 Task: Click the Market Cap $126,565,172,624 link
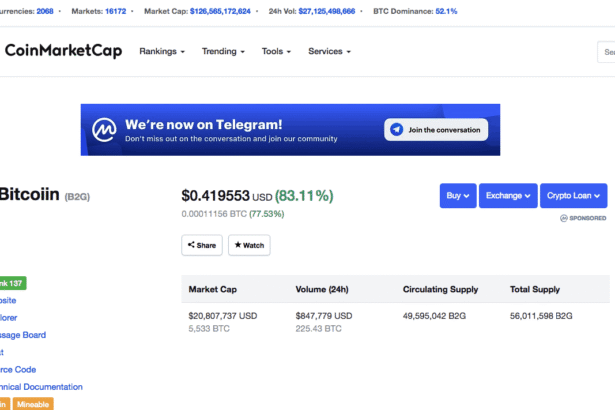click(220, 11)
